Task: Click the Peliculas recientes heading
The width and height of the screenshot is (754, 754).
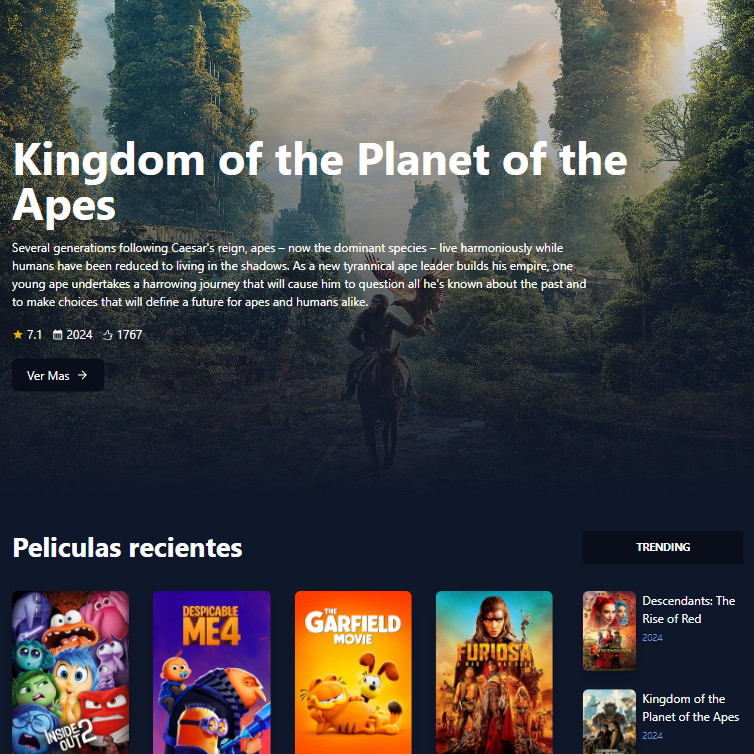Action: click(127, 547)
